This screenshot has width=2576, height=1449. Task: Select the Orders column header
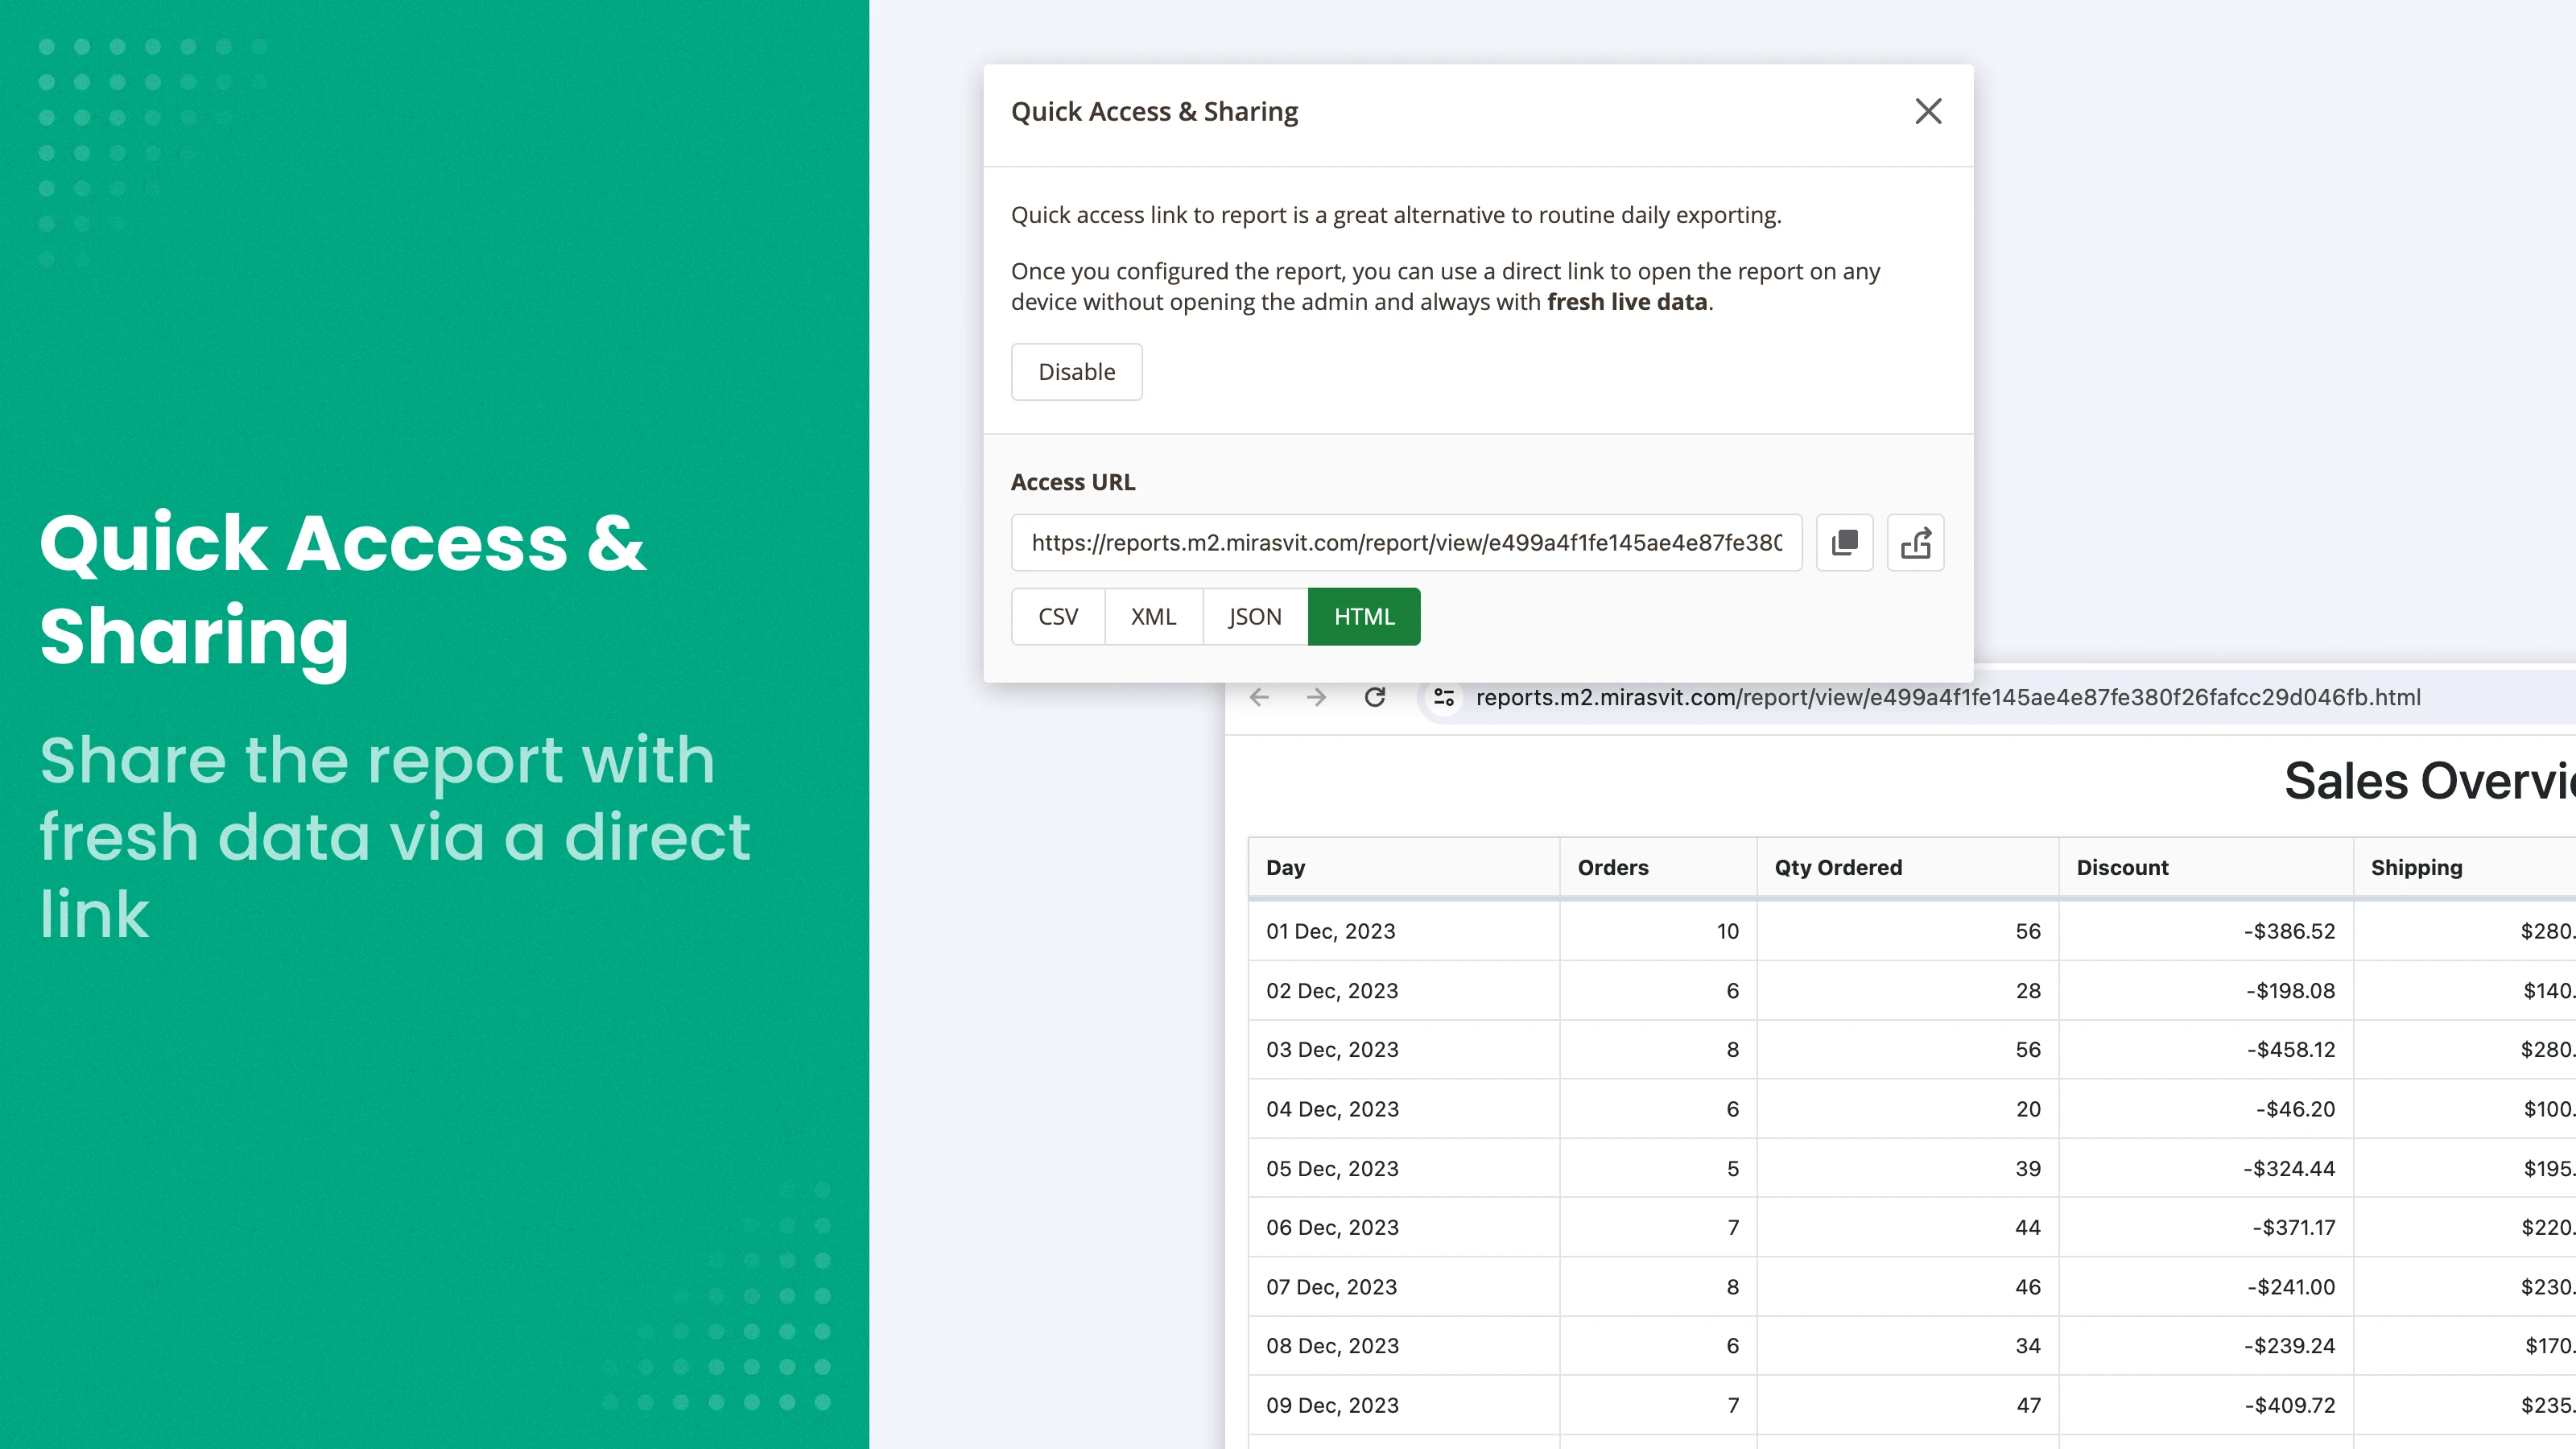tap(1612, 867)
